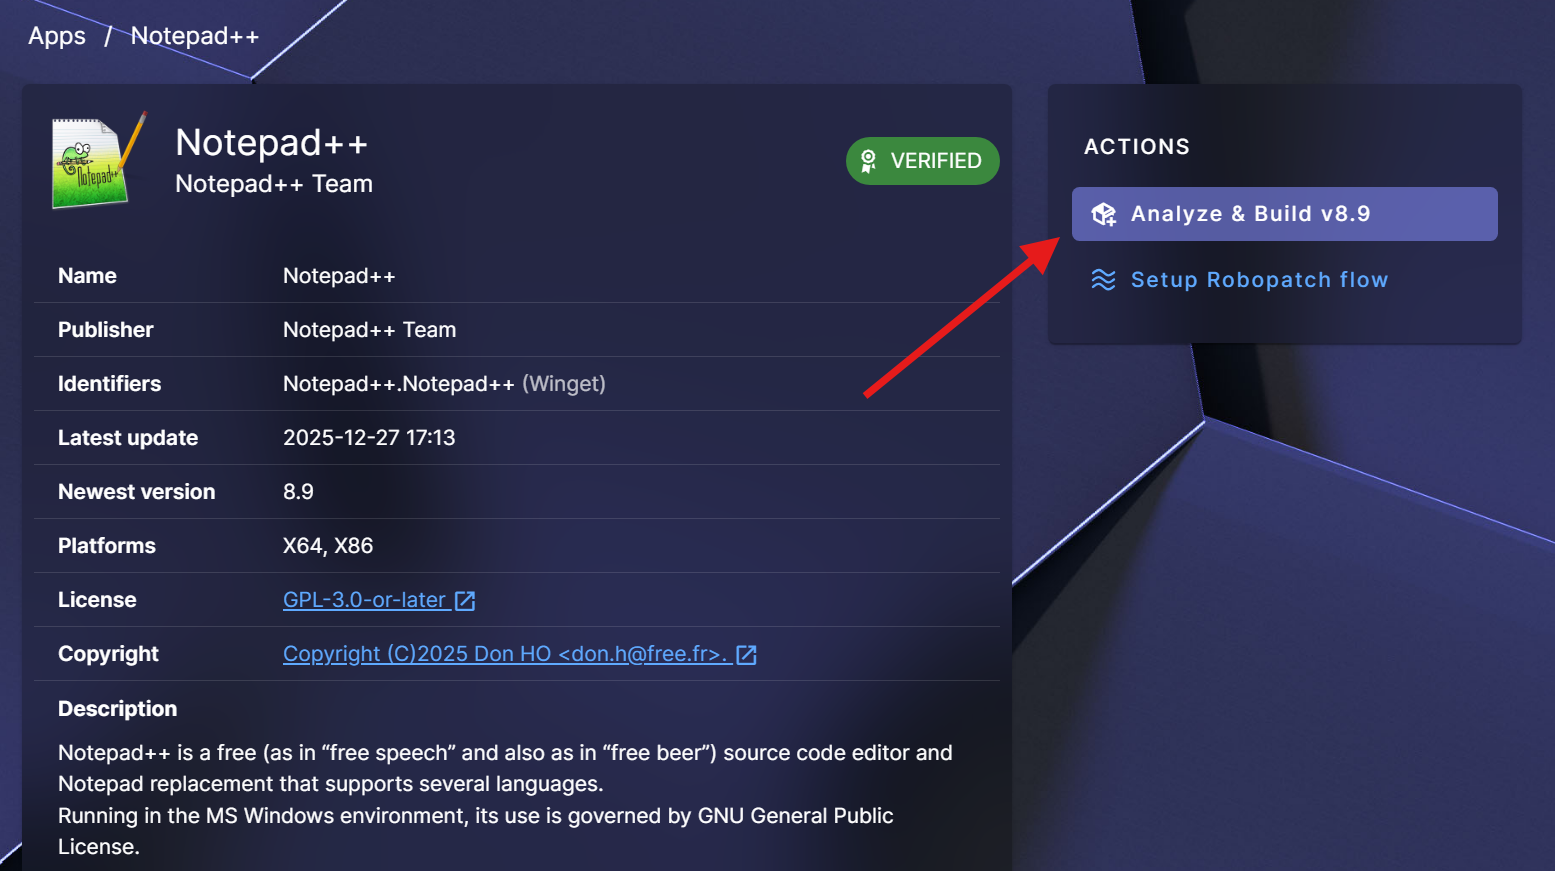
Task: Click the Analyze & Build v8.9 label
Action: pyautogui.click(x=1250, y=214)
